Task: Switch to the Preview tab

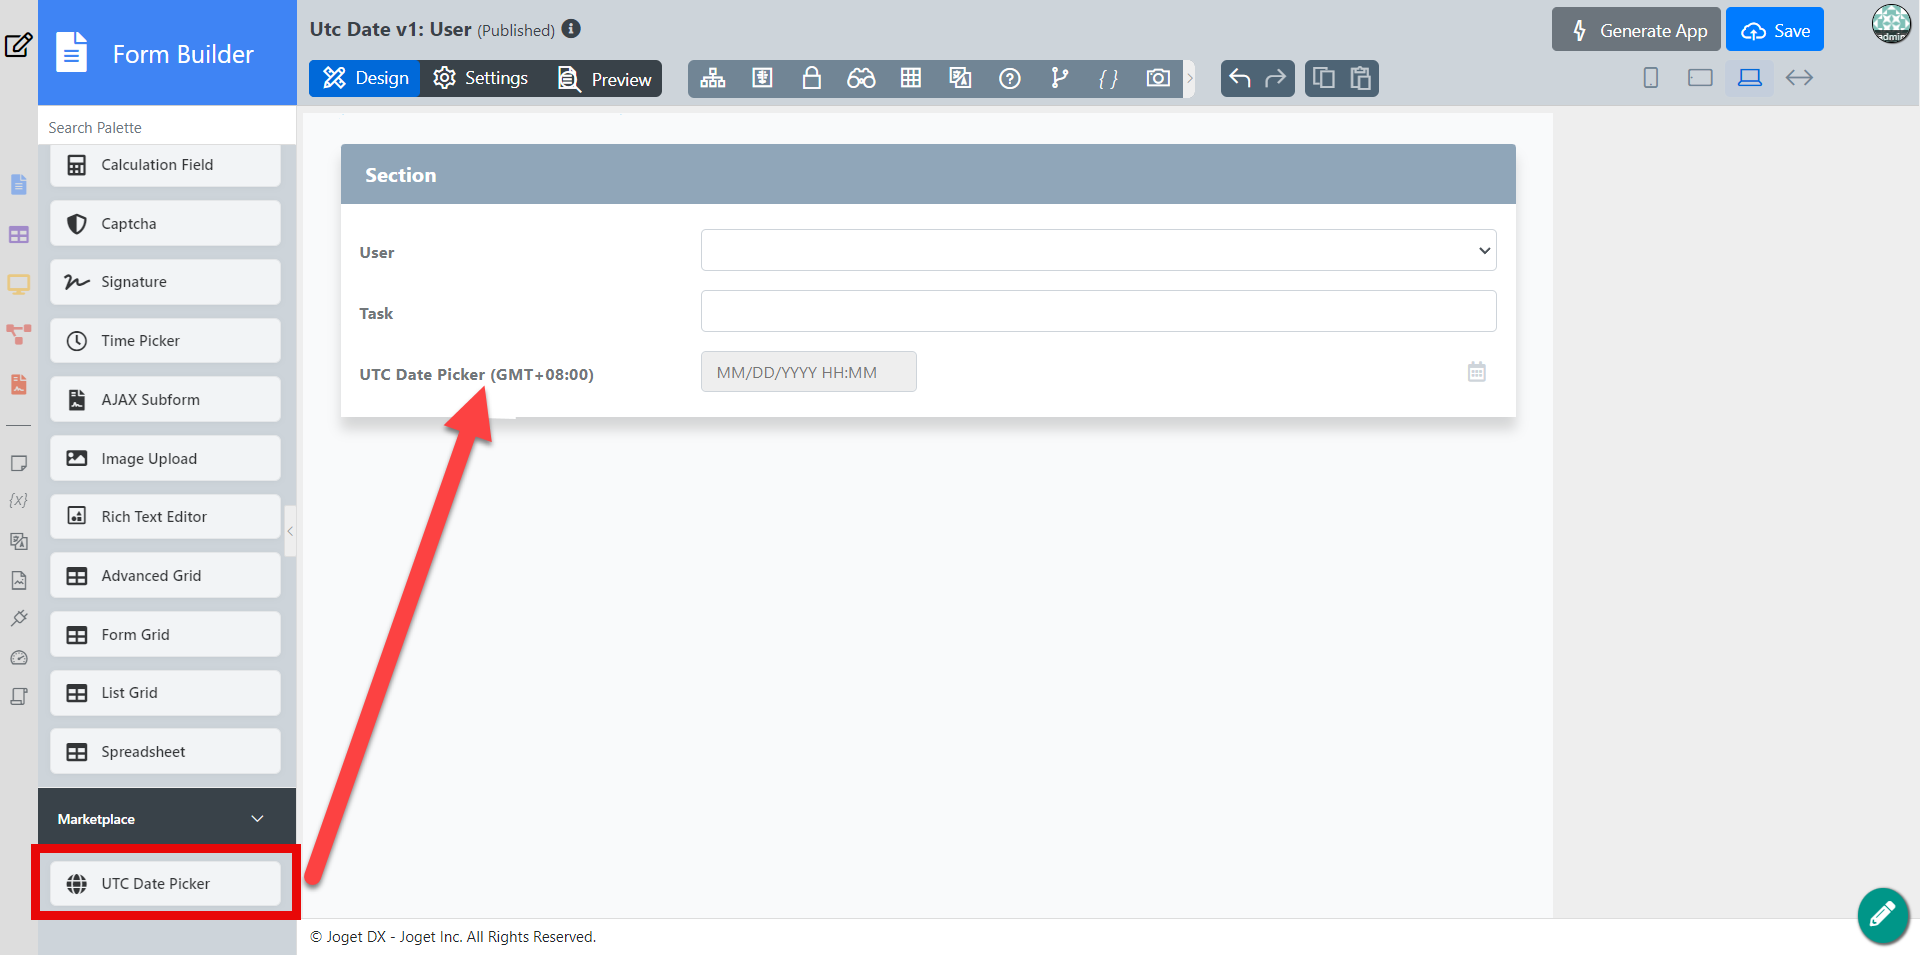Action: [603, 78]
